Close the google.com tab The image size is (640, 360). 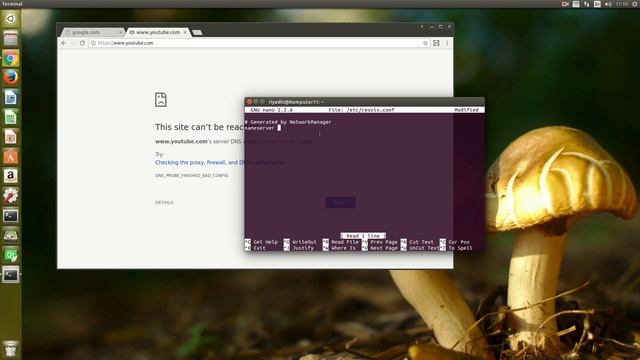point(121,32)
